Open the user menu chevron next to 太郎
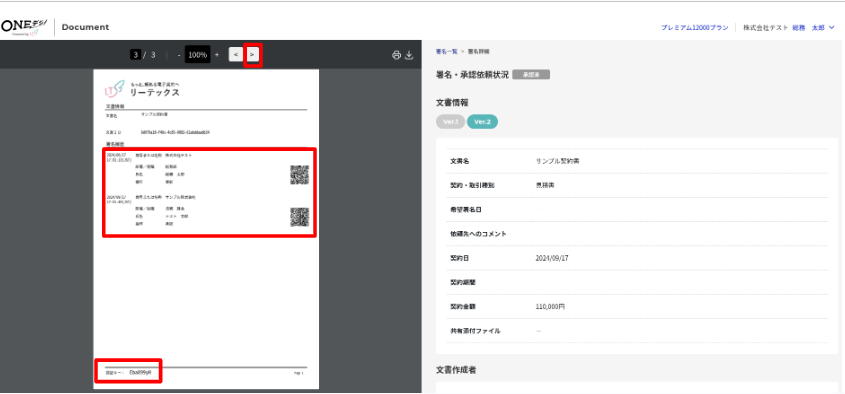The width and height of the screenshot is (845, 394). [x=832, y=27]
